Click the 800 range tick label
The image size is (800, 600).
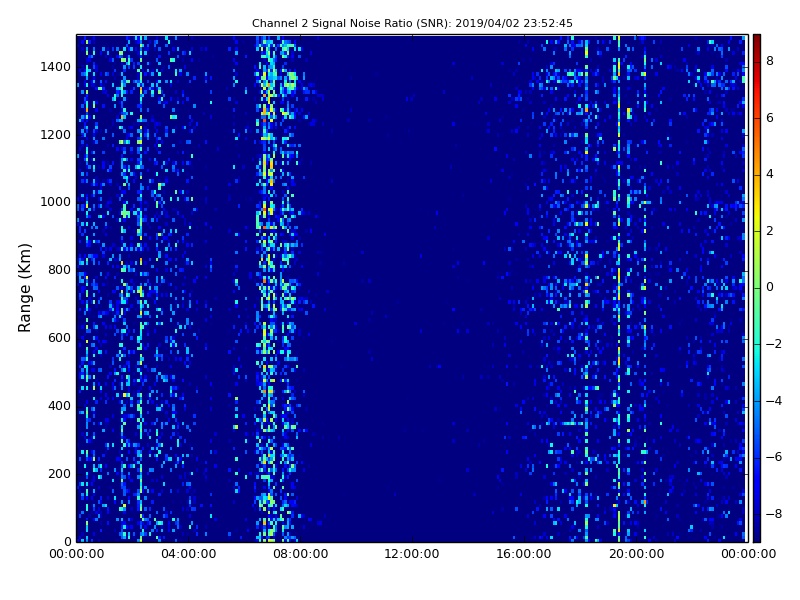59,270
